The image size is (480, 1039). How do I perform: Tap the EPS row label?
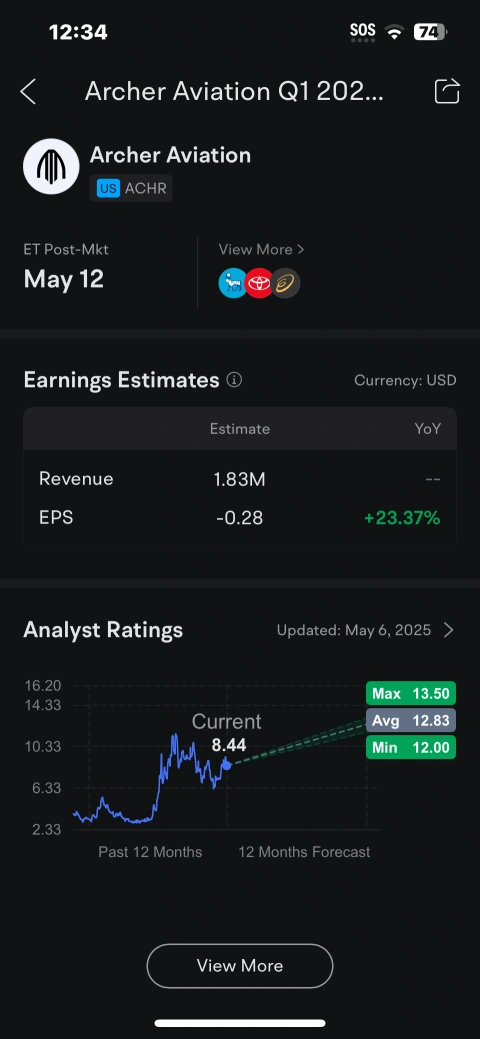pos(56,518)
